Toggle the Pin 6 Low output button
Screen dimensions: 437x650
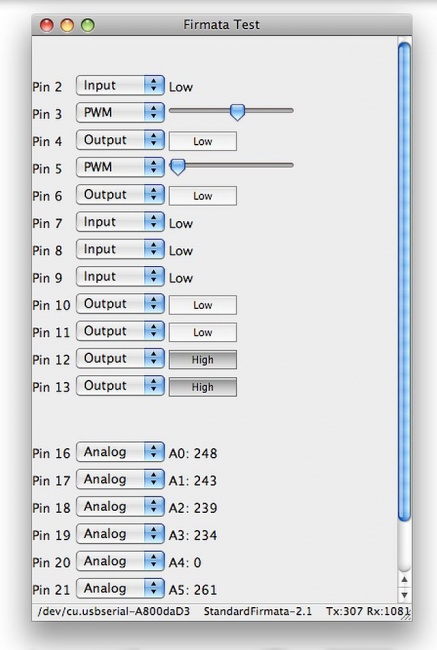click(203, 196)
